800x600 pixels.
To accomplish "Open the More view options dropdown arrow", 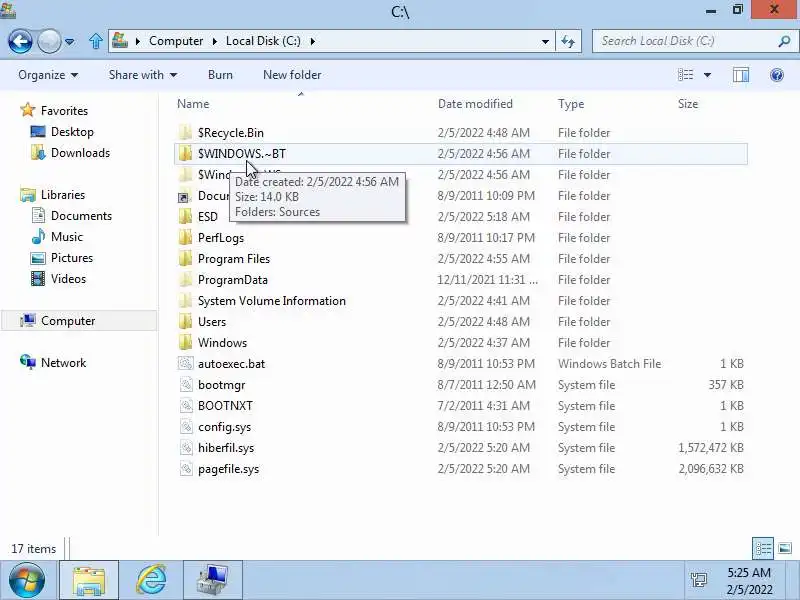I will point(707,75).
